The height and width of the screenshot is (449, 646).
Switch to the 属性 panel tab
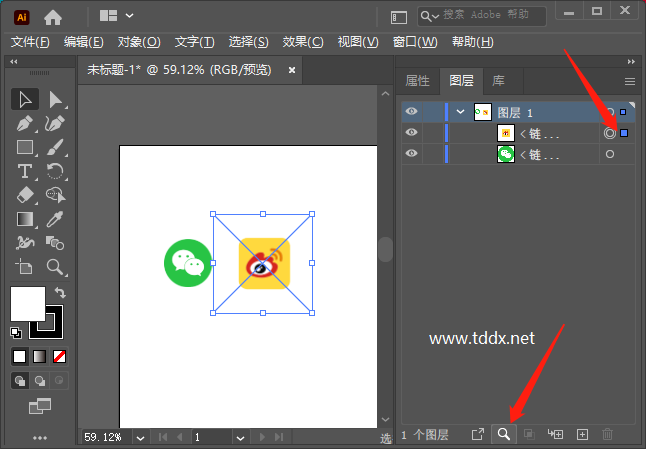(417, 81)
